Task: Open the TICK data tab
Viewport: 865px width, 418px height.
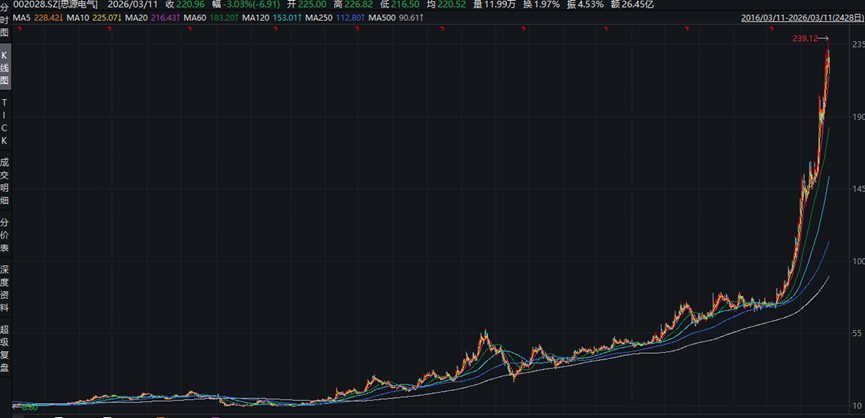Action: click(x=5, y=121)
